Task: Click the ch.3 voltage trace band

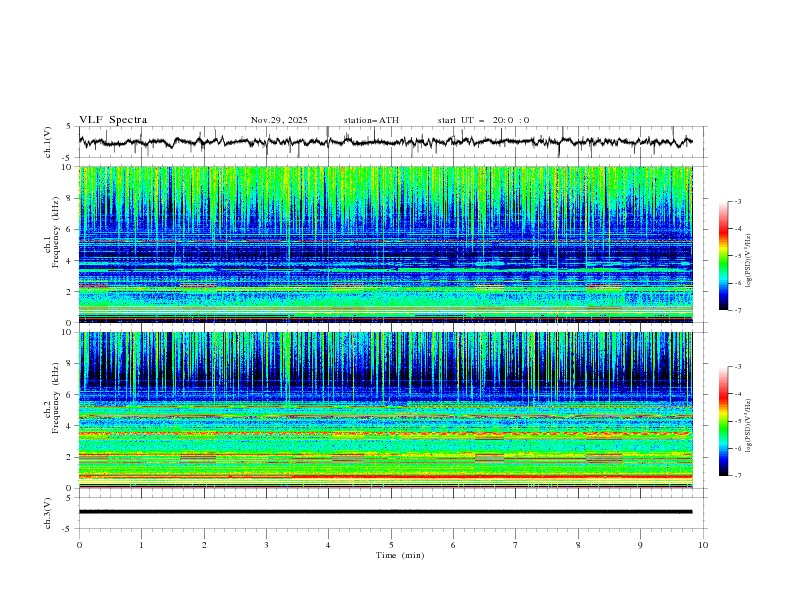Action: (x=385, y=512)
